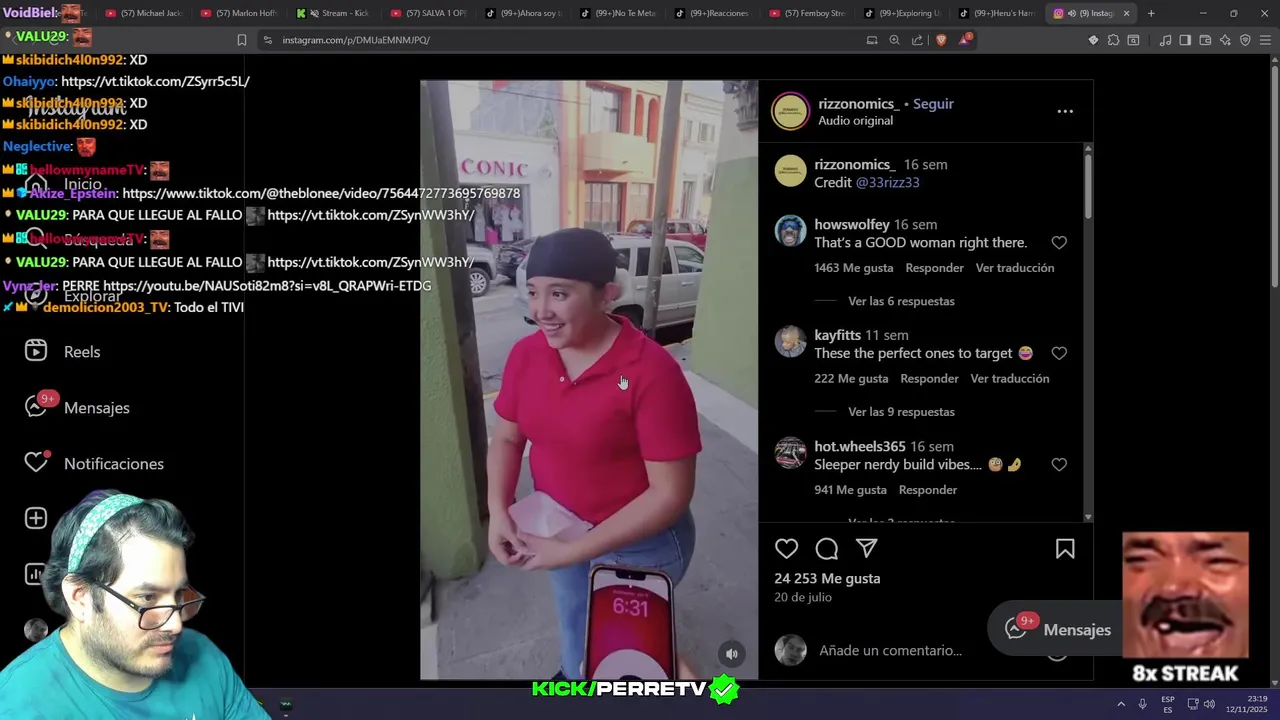This screenshot has height=720, width=1280.
Task: Click 1463 Me gusta on howswolfey's comment
Action: coord(853,268)
